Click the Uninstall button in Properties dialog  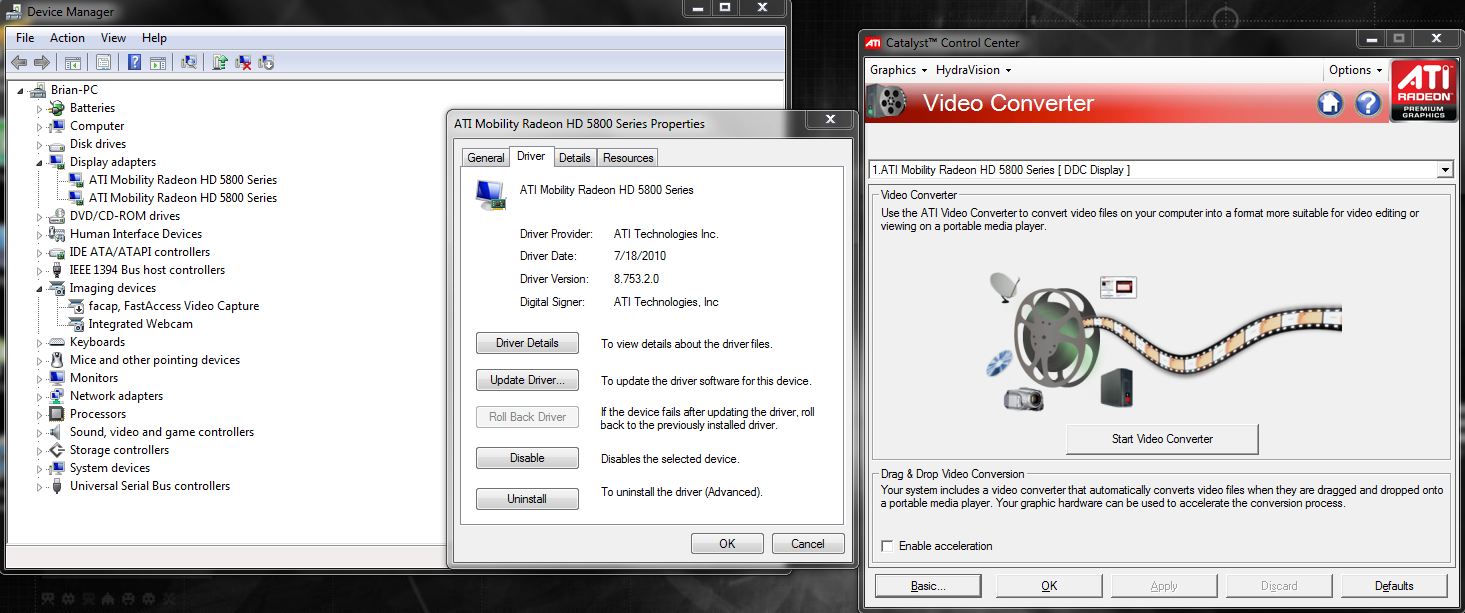coord(527,498)
